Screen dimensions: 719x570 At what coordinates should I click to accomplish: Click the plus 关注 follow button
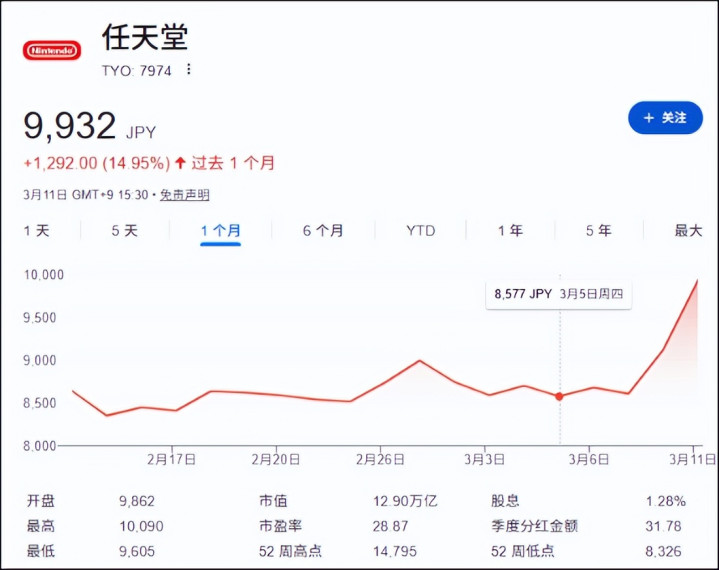(x=665, y=118)
